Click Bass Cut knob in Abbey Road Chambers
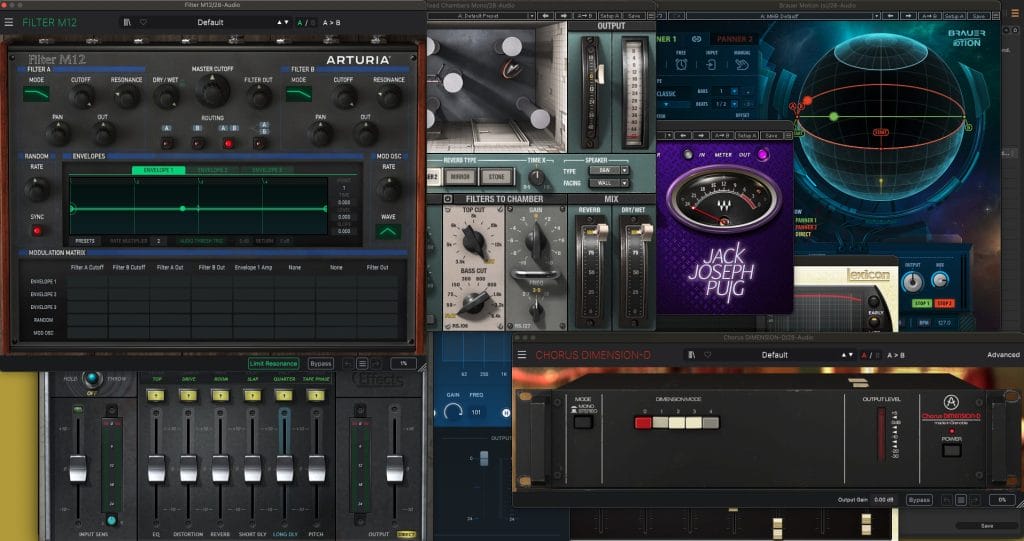 click(x=474, y=301)
